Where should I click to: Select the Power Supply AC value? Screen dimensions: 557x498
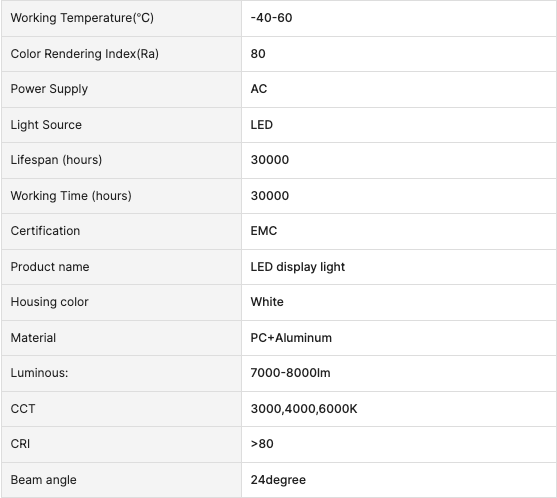coord(259,89)
